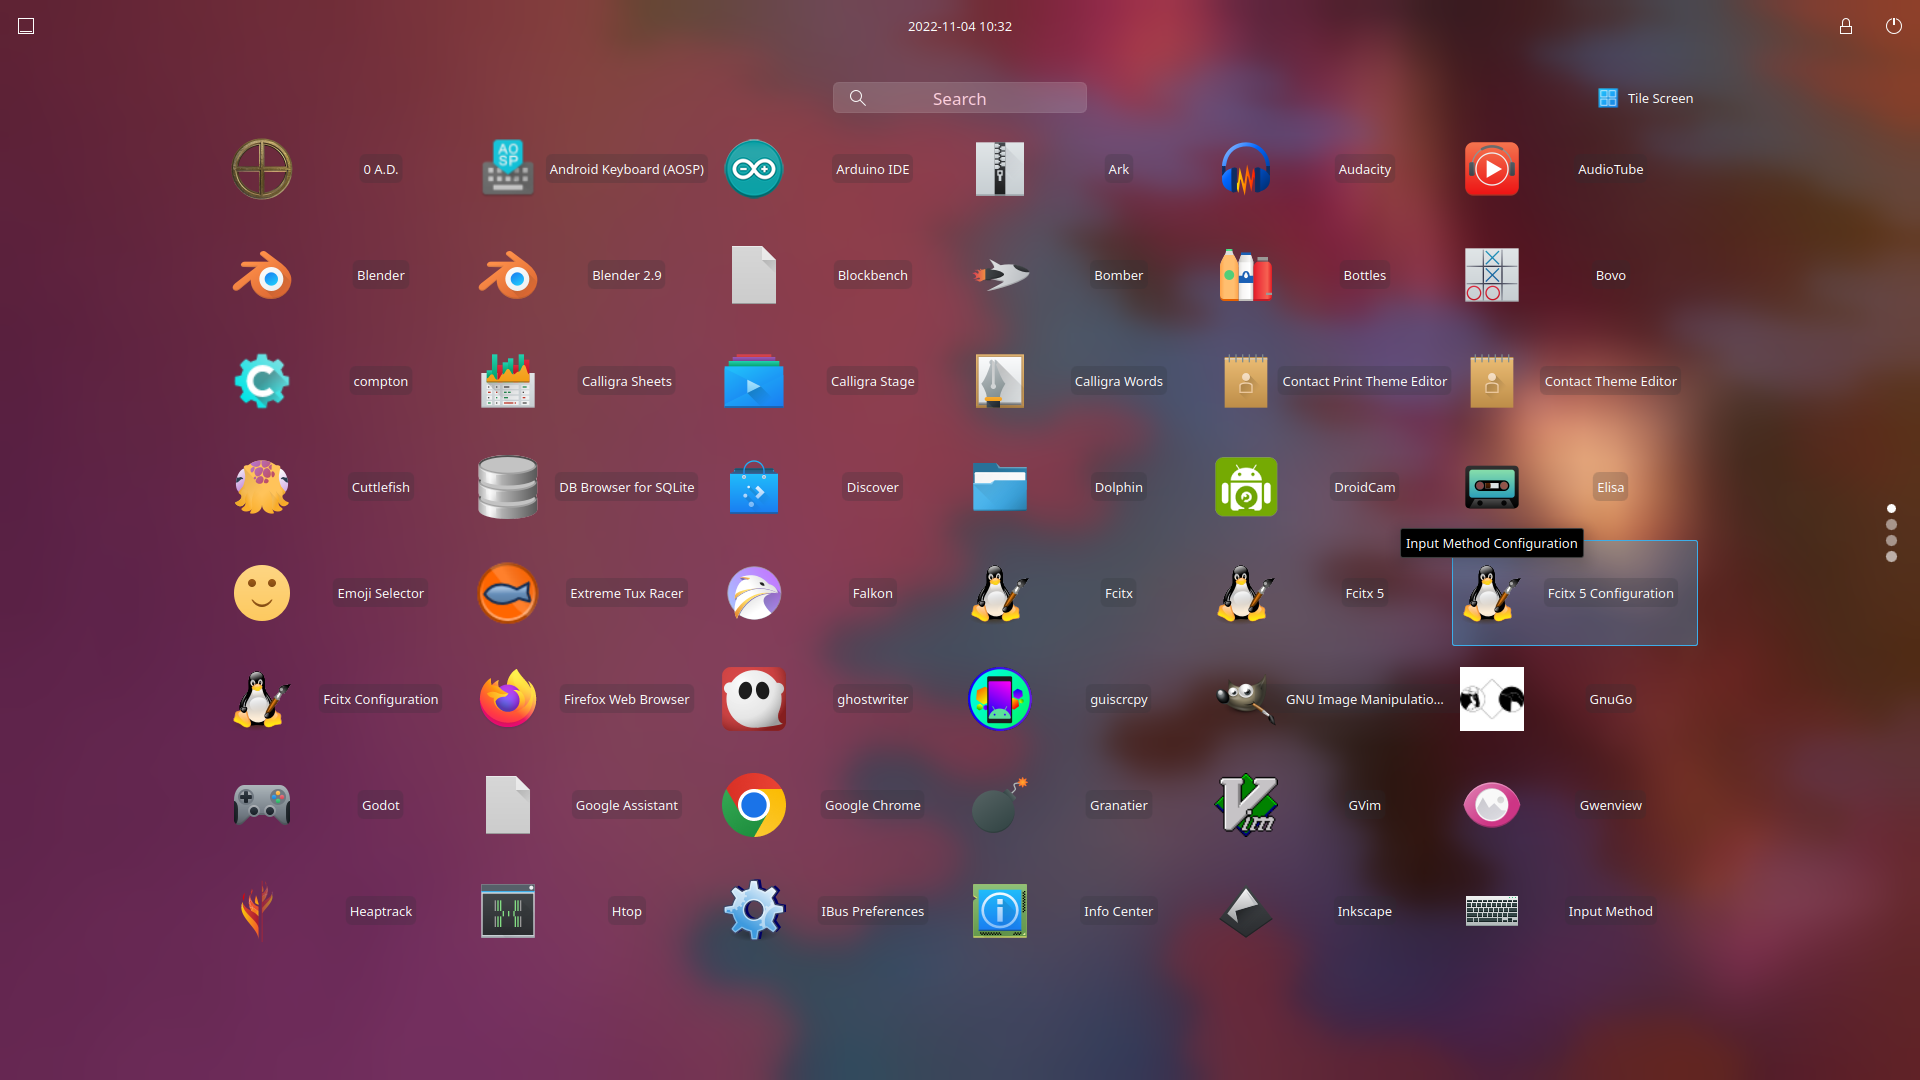Open the power menu icon
Screen dimensions: 1920x1080
click(1894, 26)
